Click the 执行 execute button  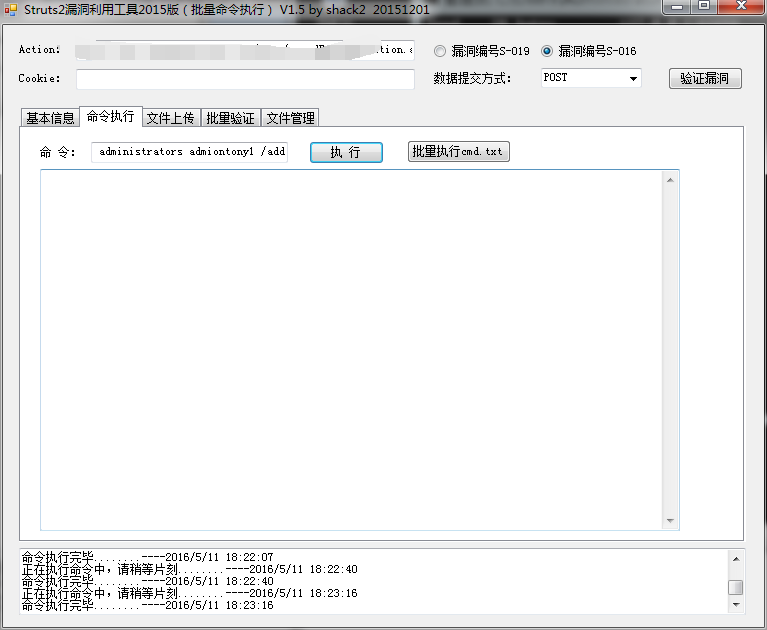coord(346,152)
